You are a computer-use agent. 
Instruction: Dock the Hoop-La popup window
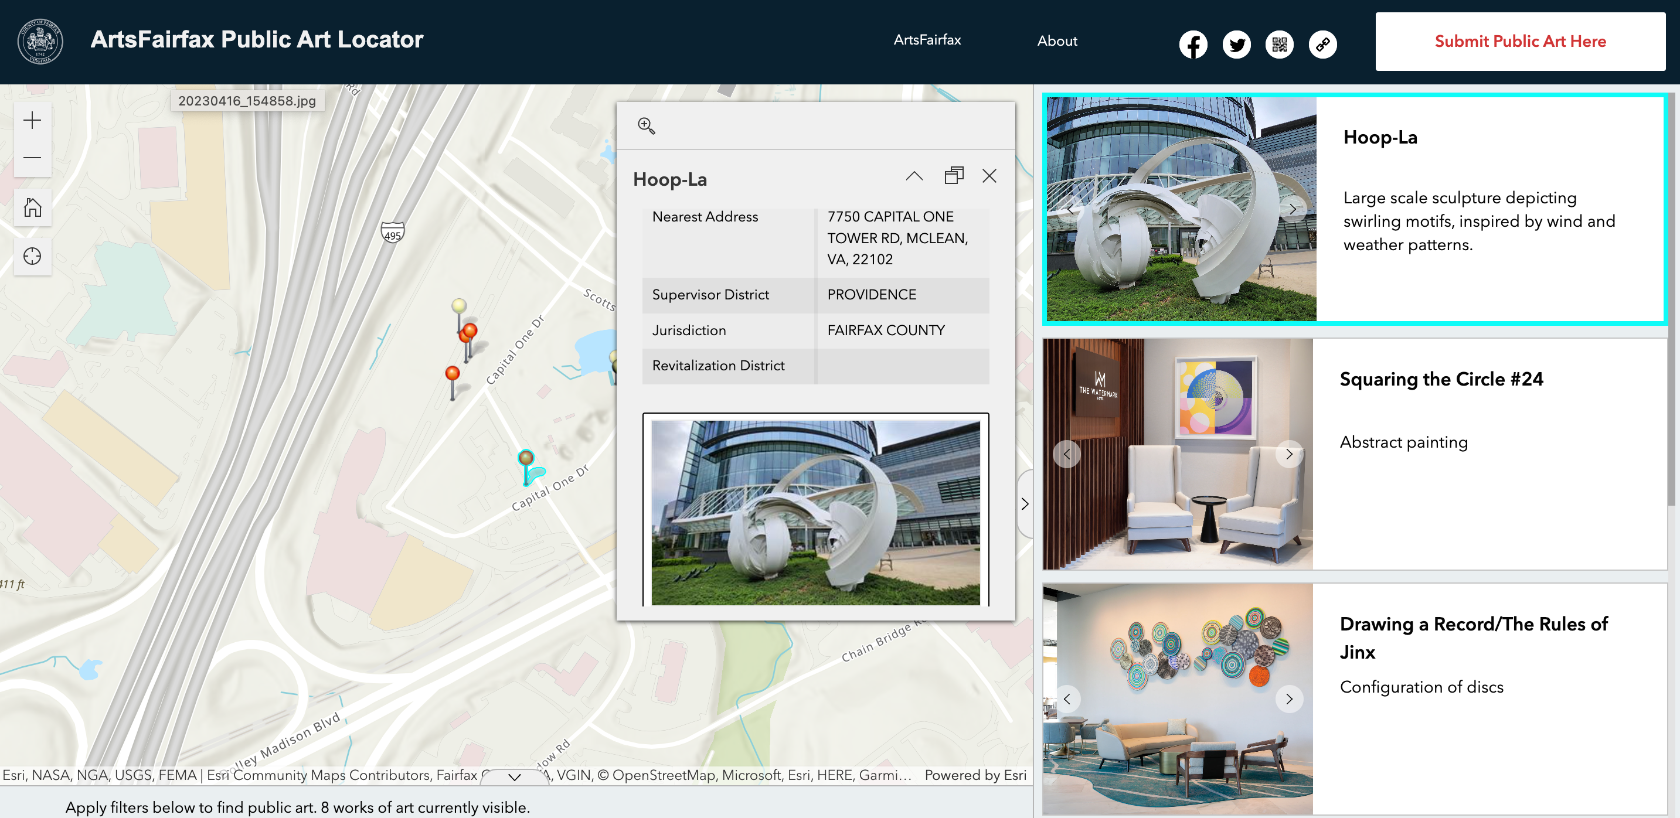point(954,176)
